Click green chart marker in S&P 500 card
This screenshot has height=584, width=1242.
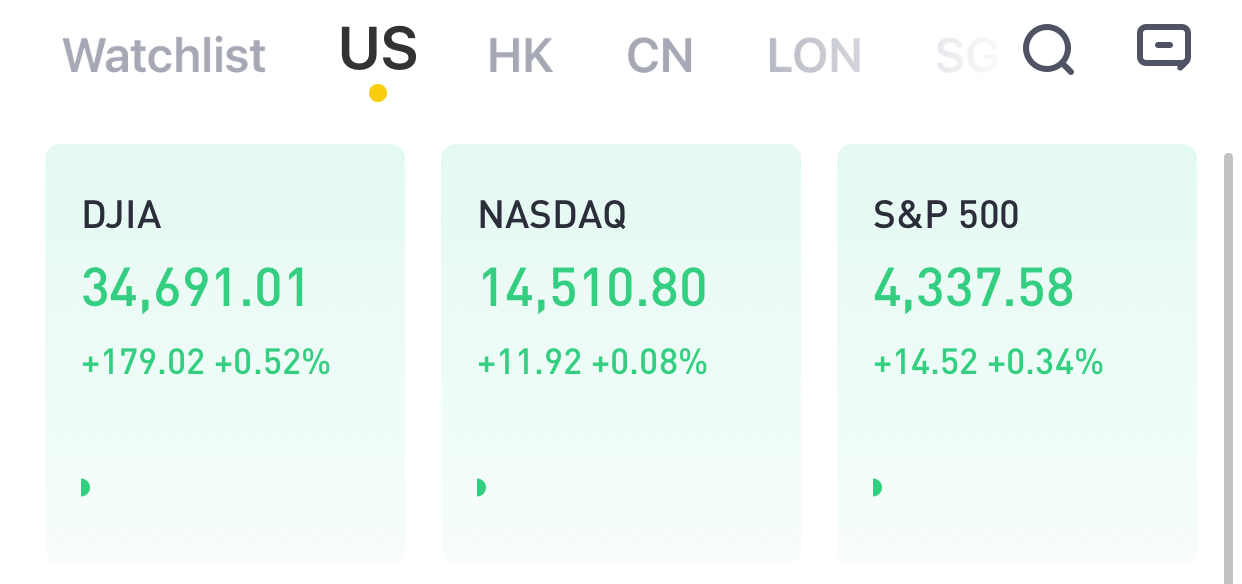point(877,487)
